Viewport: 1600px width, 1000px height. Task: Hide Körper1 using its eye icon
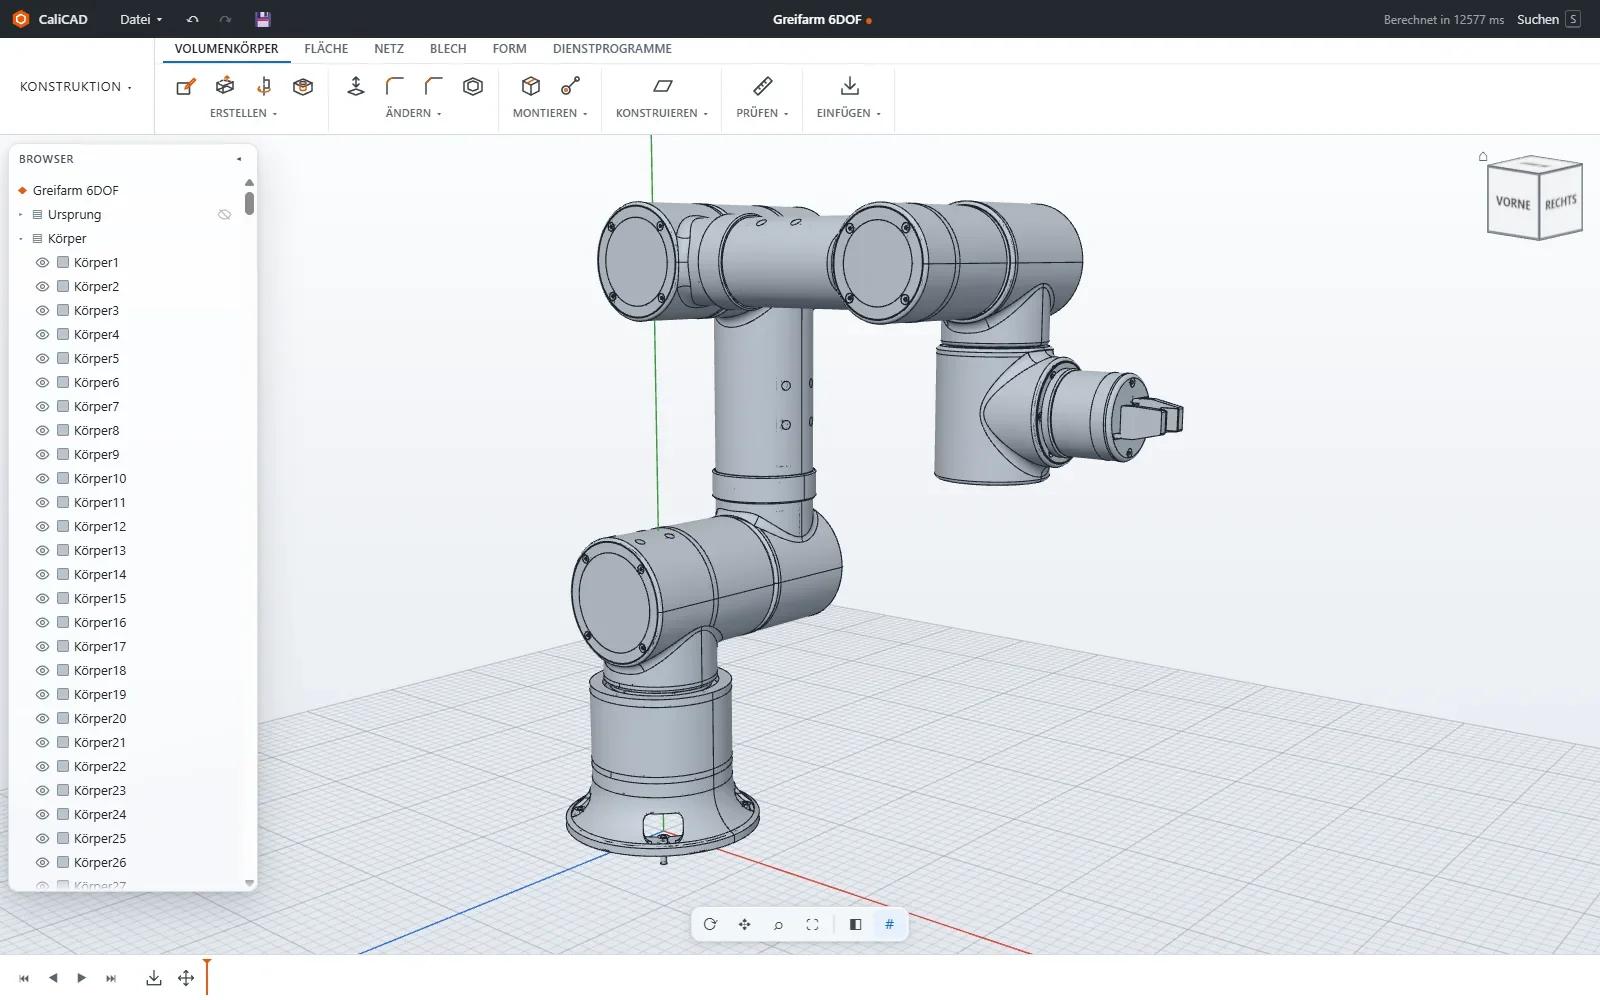point(42,263)
